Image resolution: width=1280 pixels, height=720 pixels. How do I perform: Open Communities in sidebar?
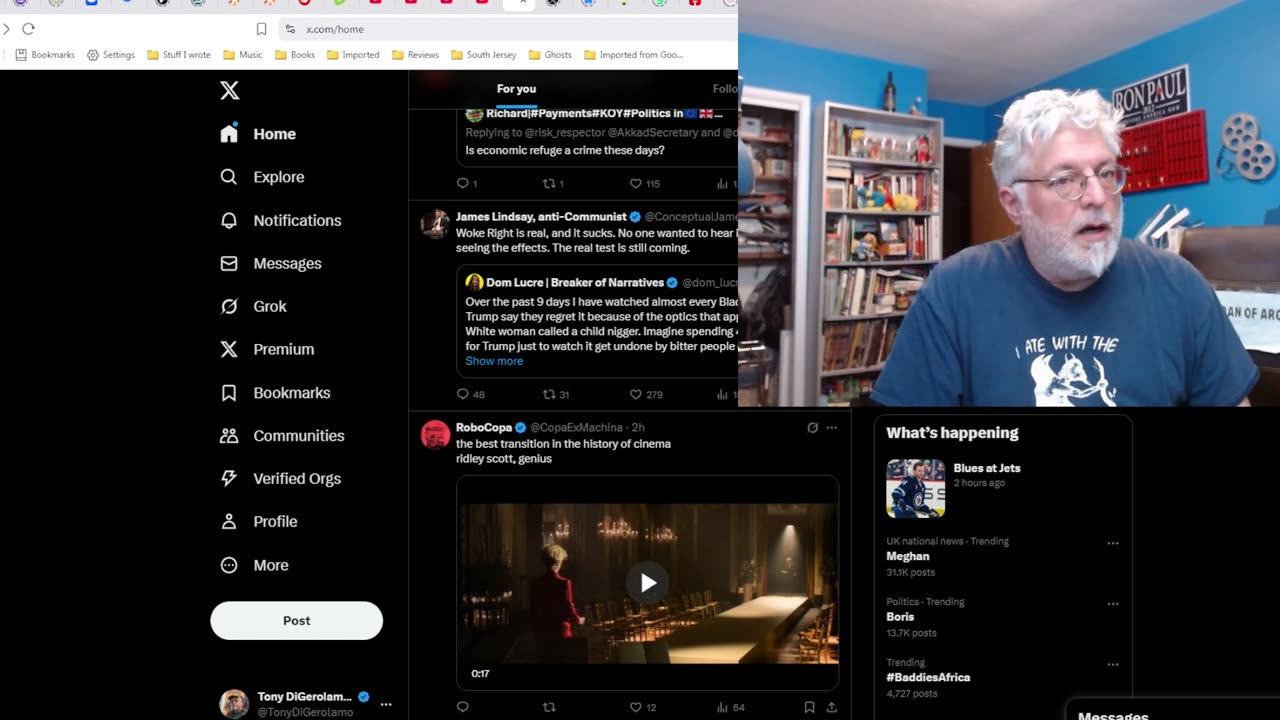click(x=282, y=436)
